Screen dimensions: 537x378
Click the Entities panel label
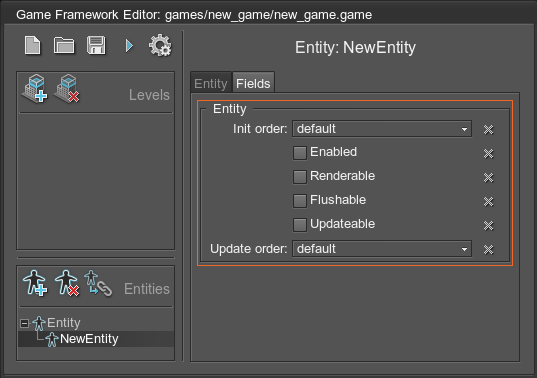coord(147,289)
